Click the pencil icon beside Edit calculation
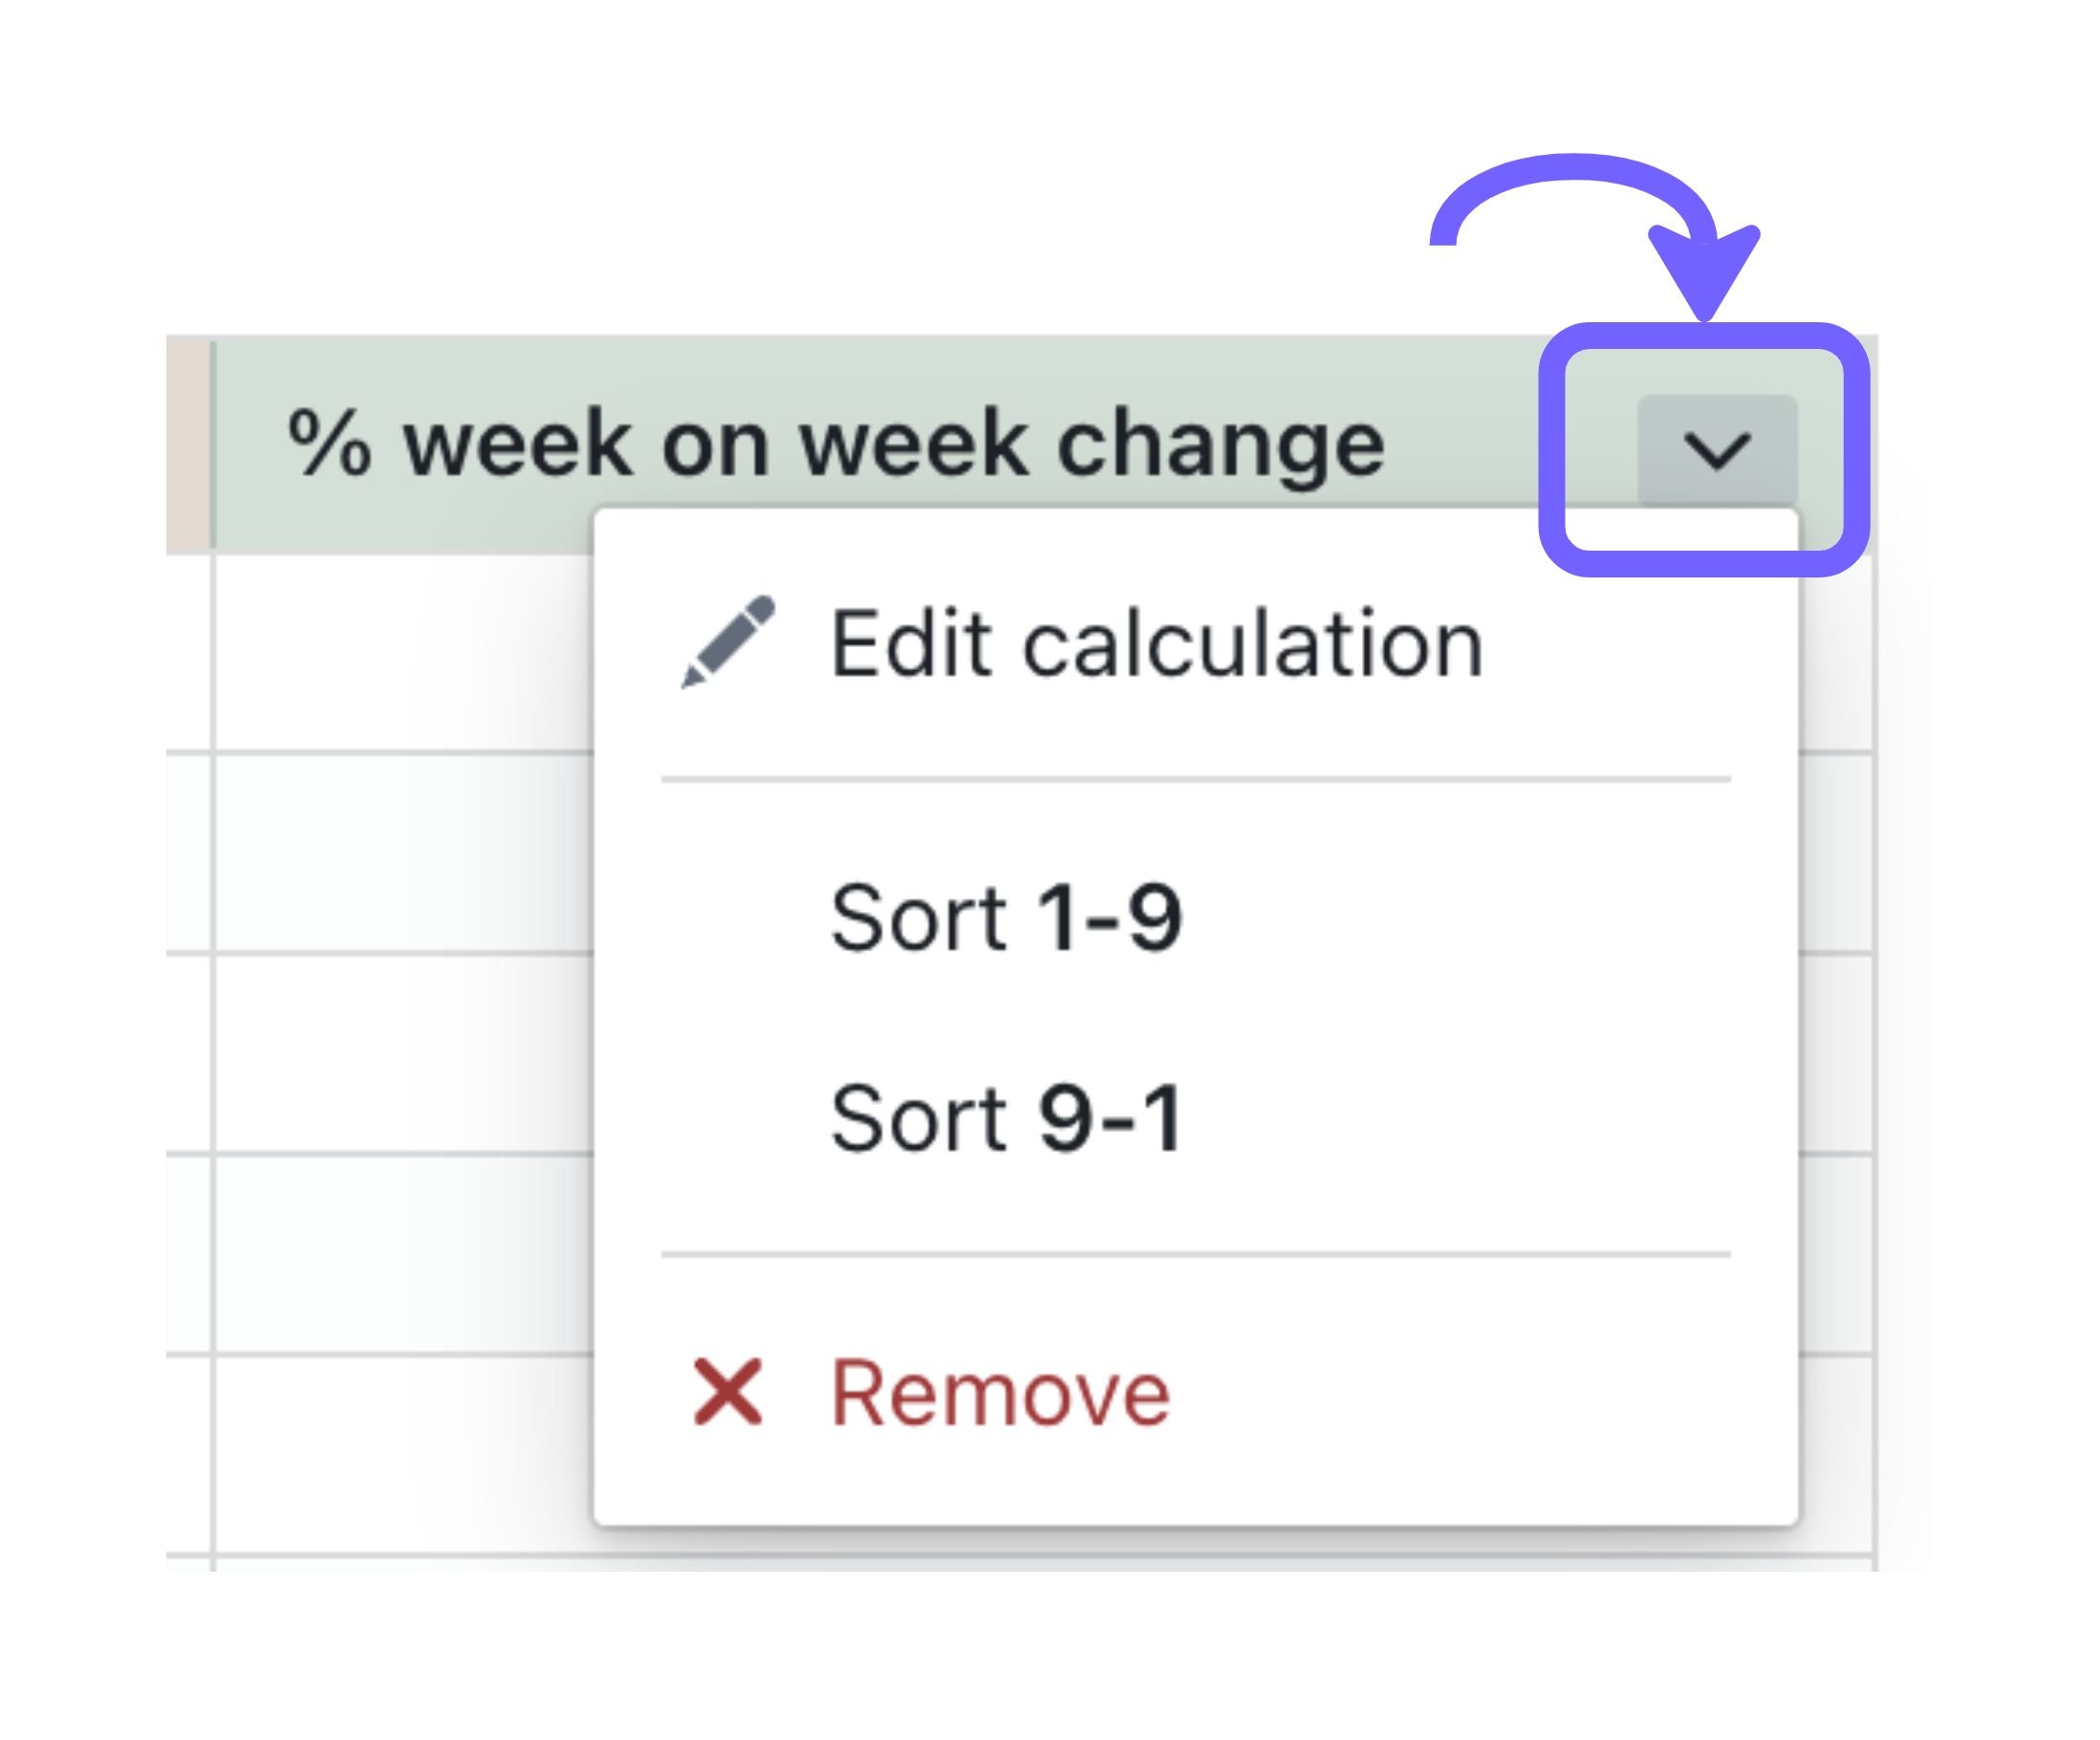 [728, 642]
